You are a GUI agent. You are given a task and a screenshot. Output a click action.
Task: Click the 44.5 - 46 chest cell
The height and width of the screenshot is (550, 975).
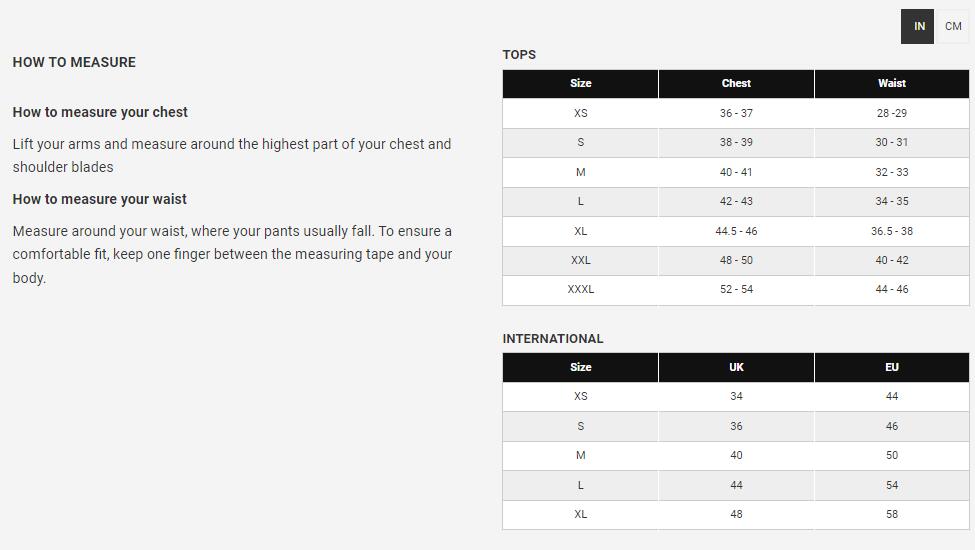(x=736, y=231)
